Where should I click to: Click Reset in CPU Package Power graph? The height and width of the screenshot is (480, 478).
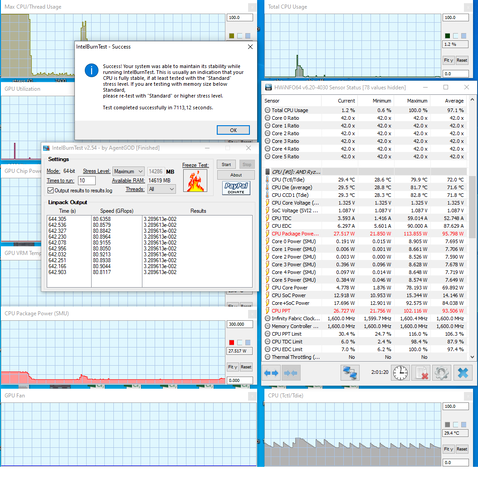click(246, 367)
